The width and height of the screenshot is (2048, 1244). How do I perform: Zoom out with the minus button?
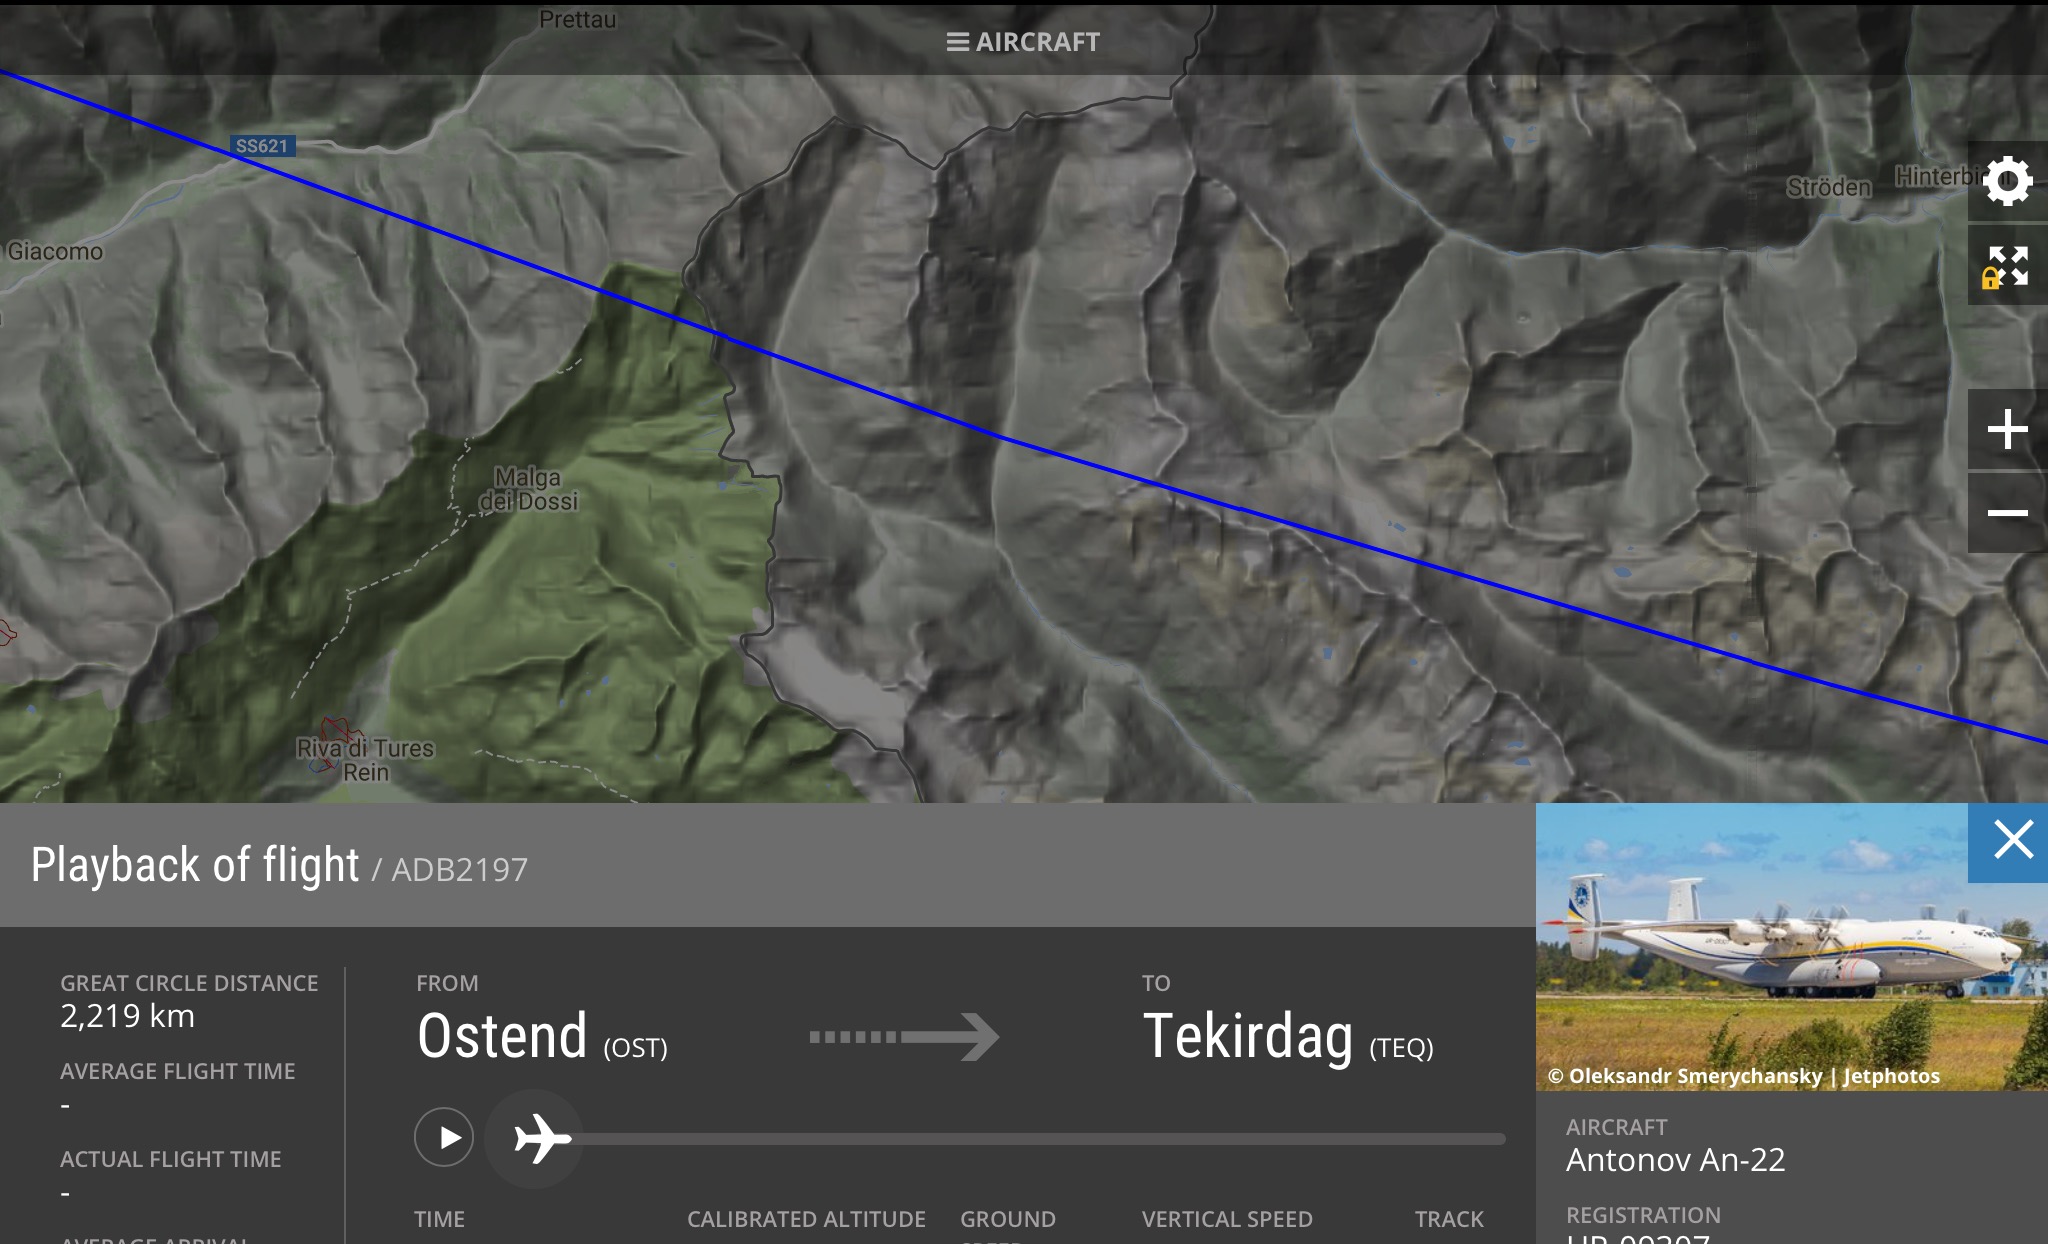pyautogui.click(x=2006, y=513)
